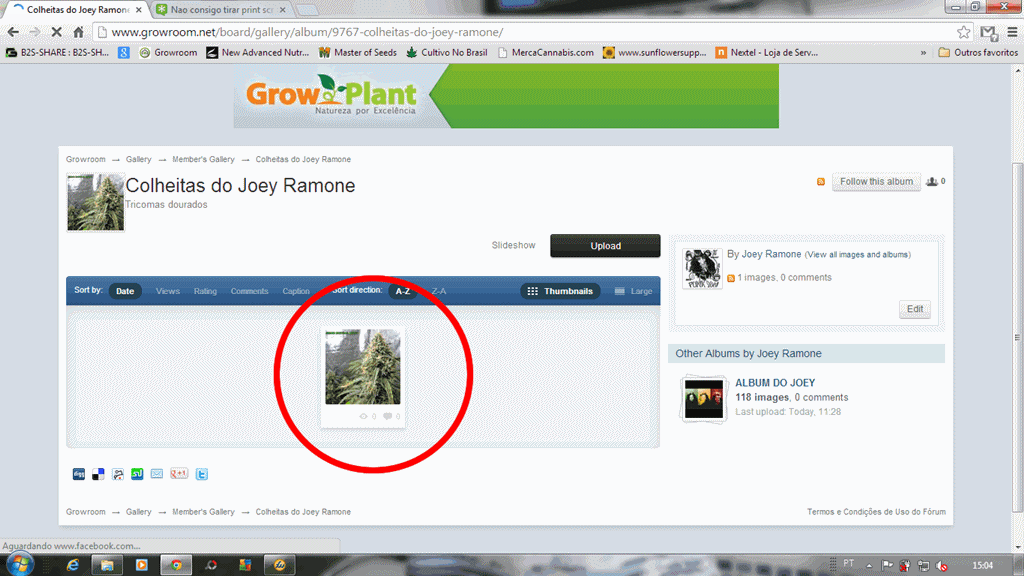Open Internet Explorer from the taskbar
The width and height of the screenshot is (1024, 576).
[72, 565]
